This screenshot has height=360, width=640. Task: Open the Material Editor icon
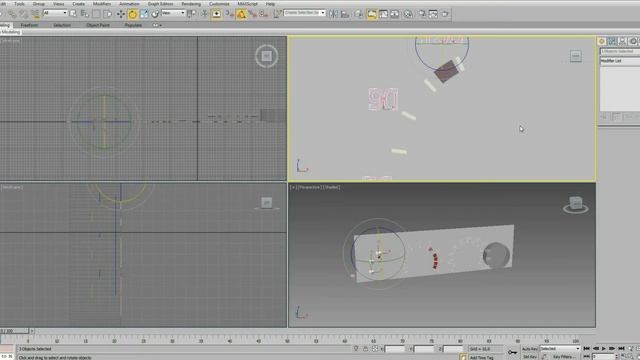tap(408, 14)
